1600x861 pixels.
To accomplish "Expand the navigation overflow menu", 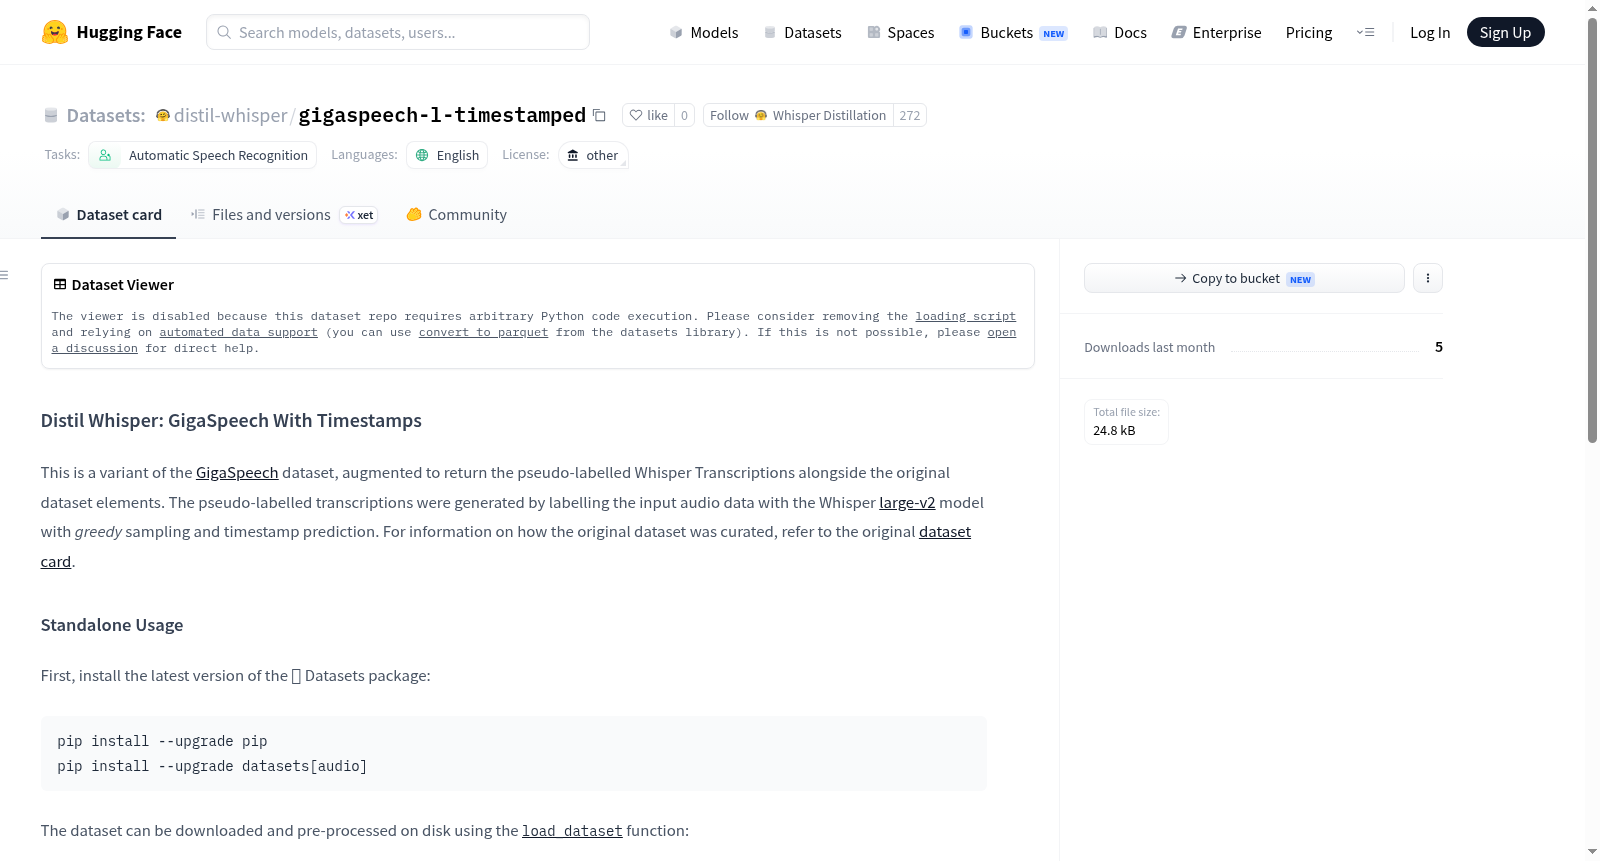I will pos(1365,32).
